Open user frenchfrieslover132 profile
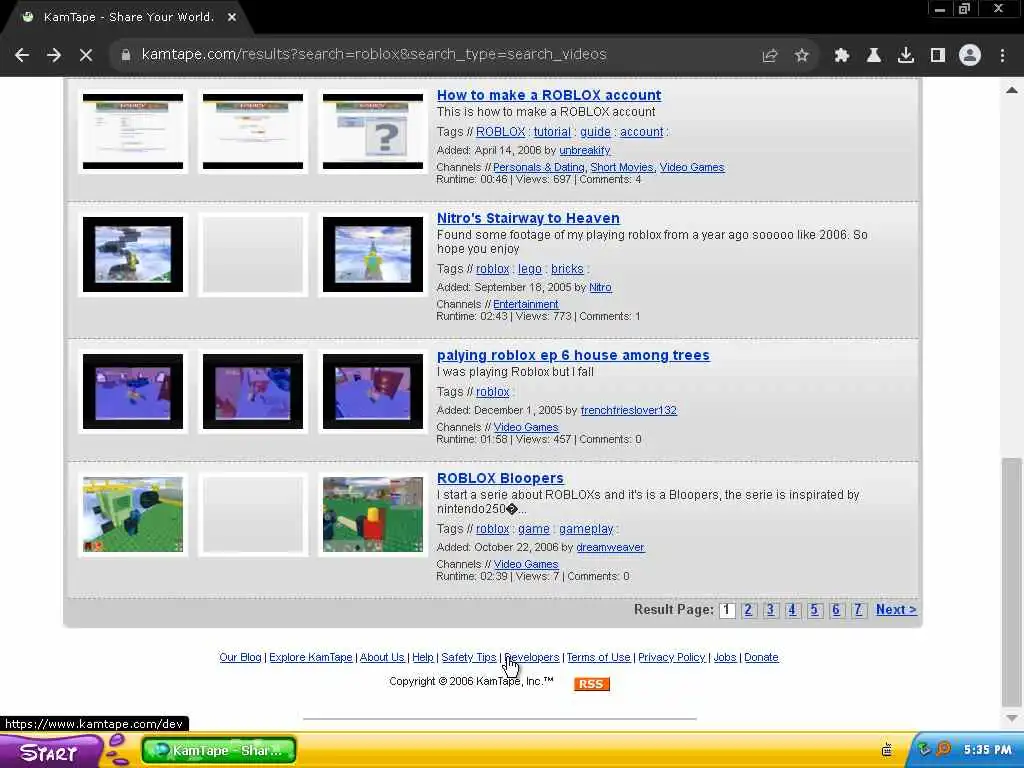 point(628,410)
